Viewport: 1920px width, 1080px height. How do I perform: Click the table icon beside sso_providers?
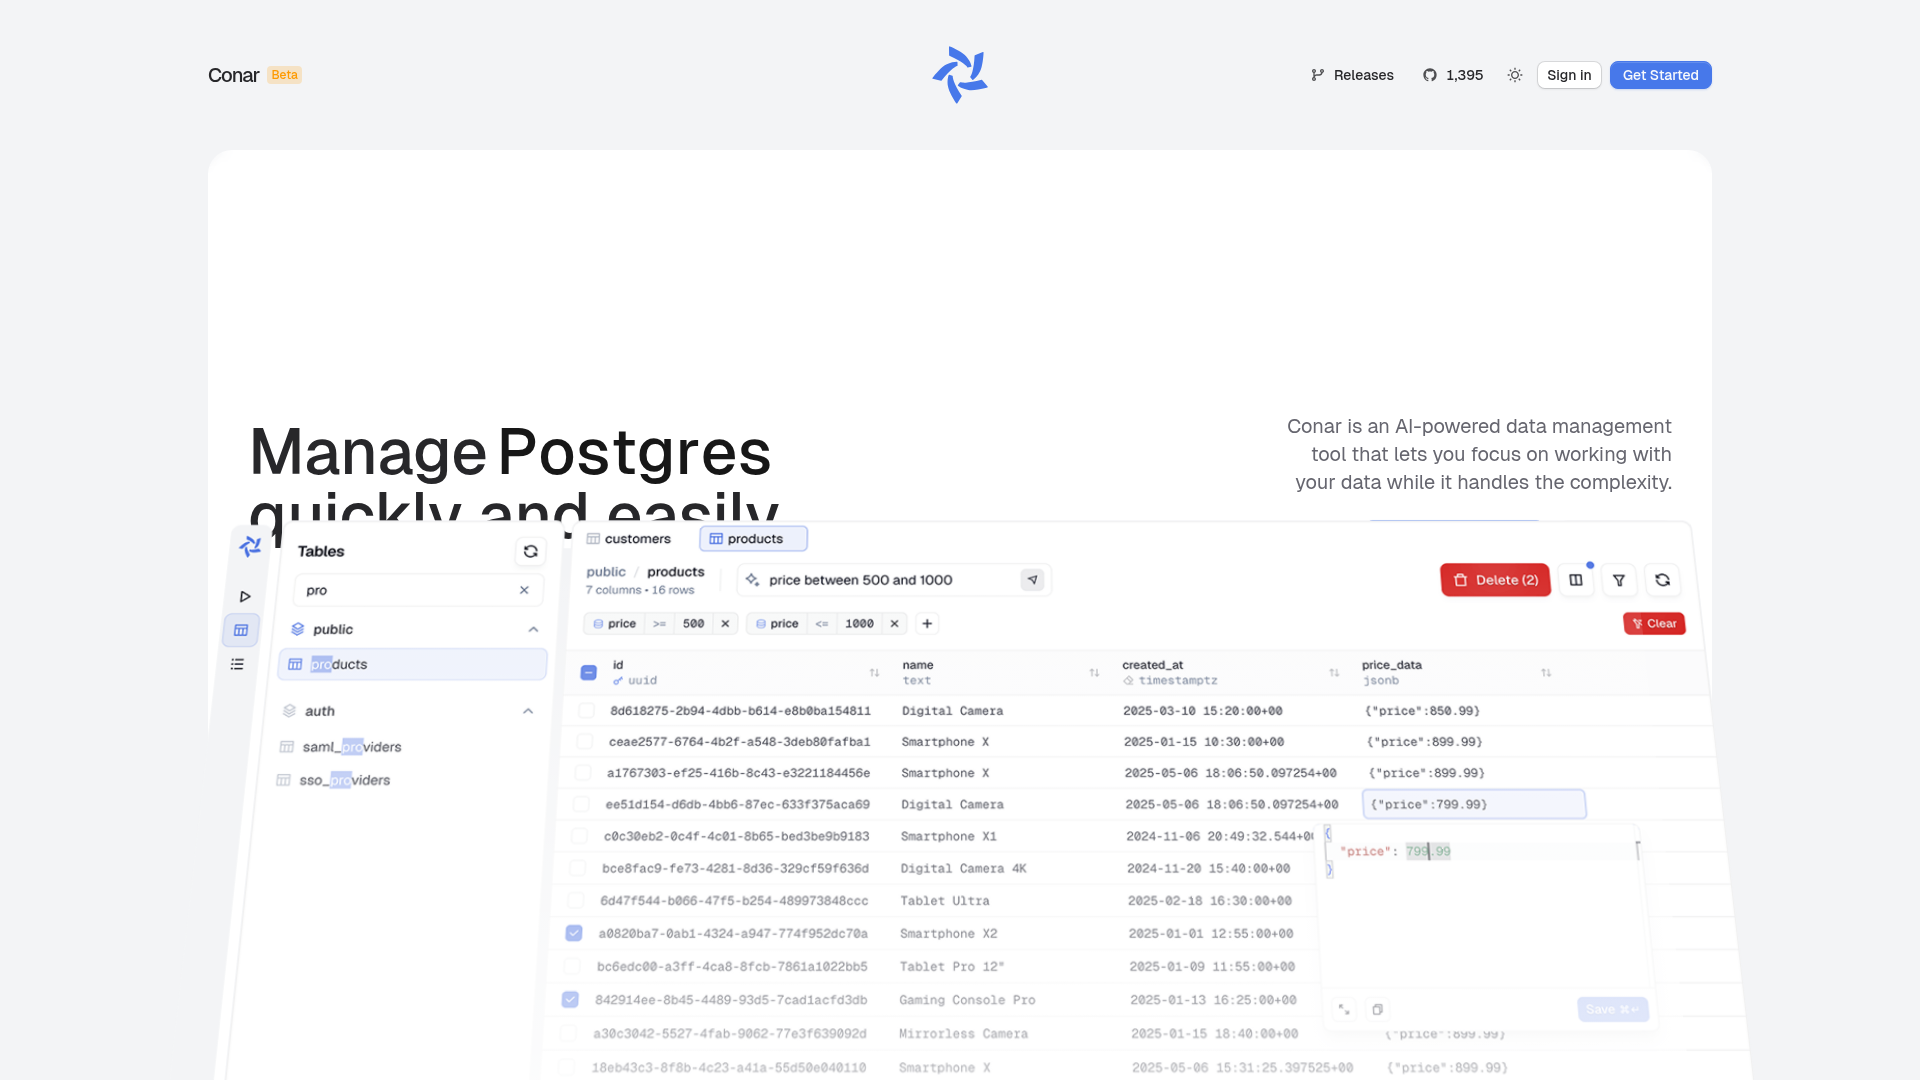(284, 780)
